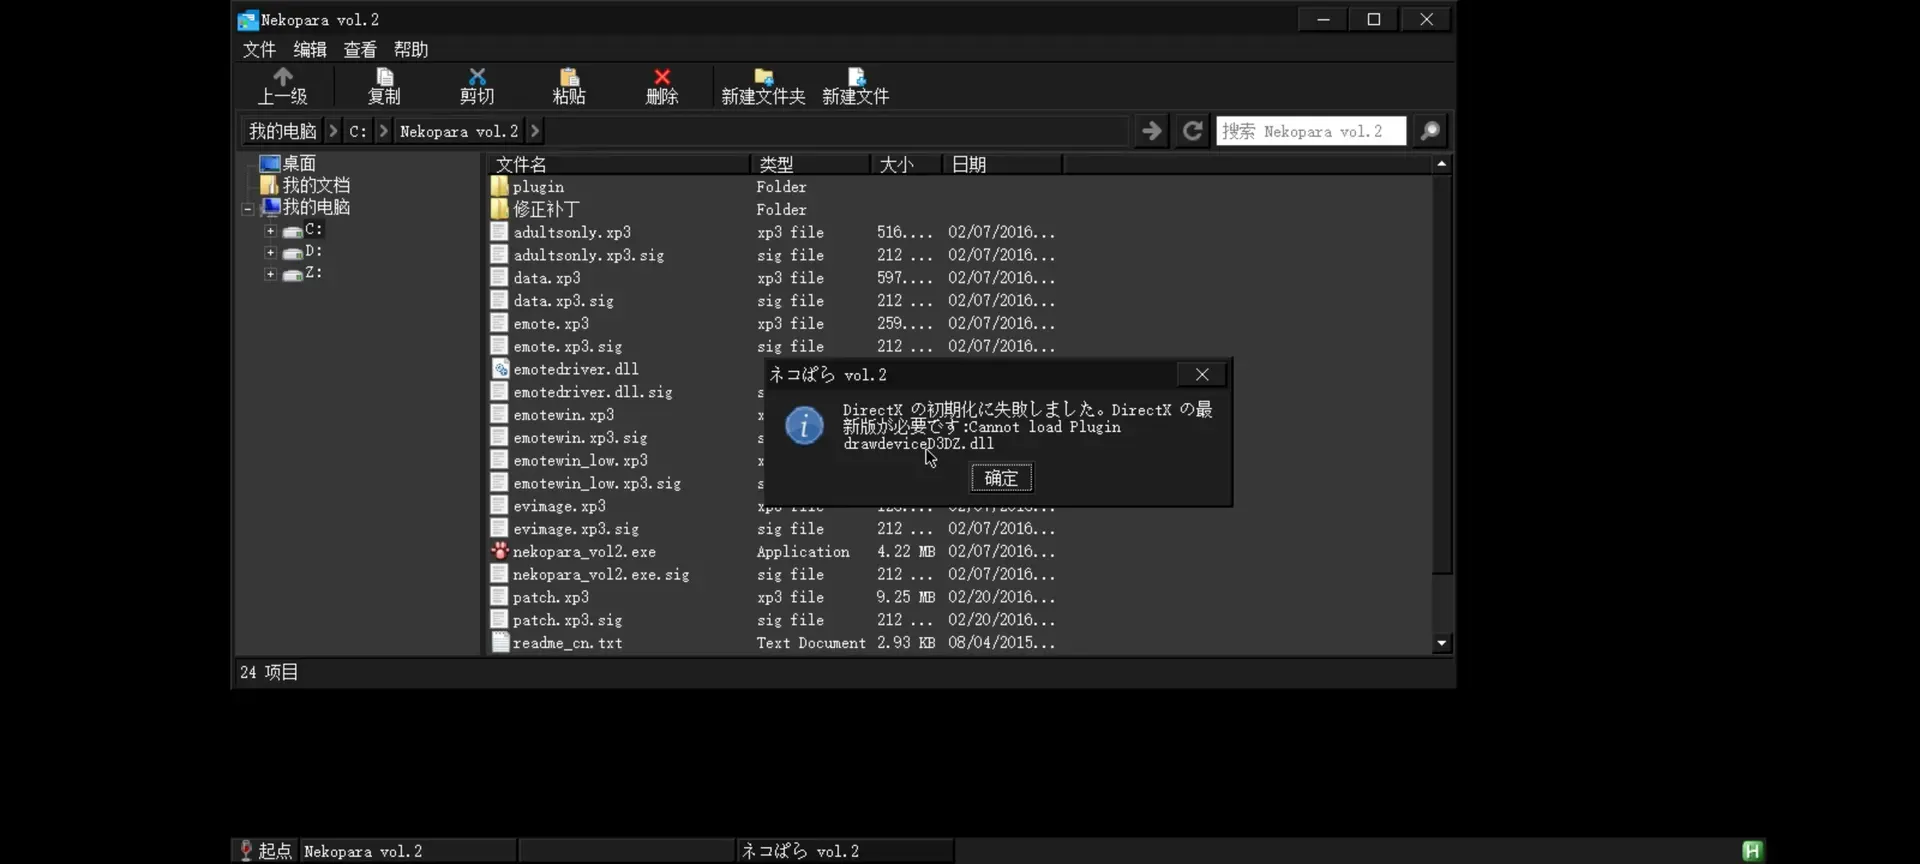The width and height of the screenshot is (1920, 864).
Task: Select the 修正补丁 folder icon
Action: coord(500,209)
